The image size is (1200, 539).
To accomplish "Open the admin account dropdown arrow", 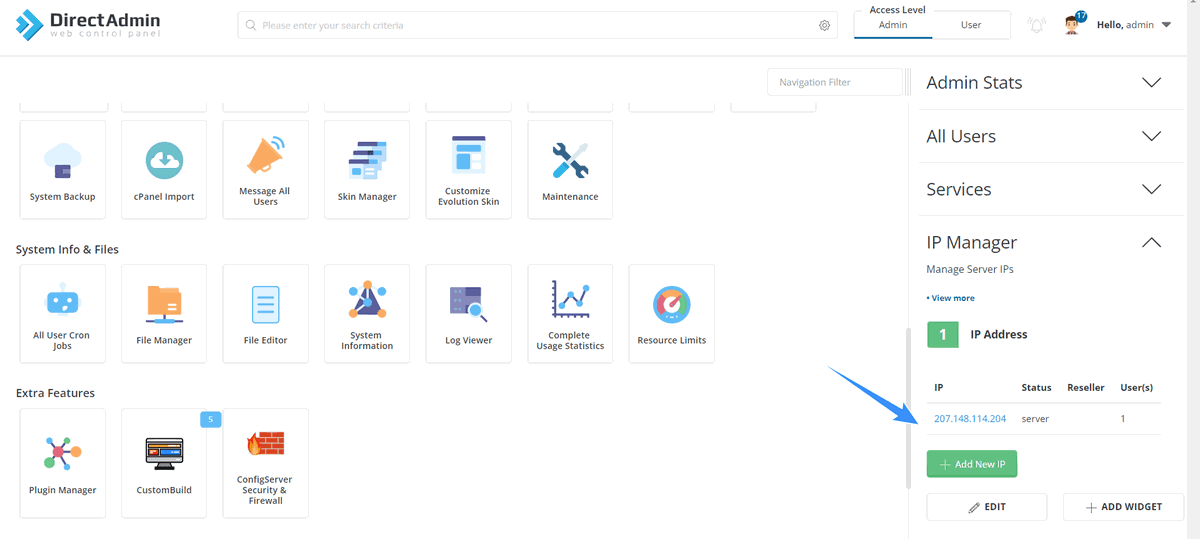I will point(1166,25).
